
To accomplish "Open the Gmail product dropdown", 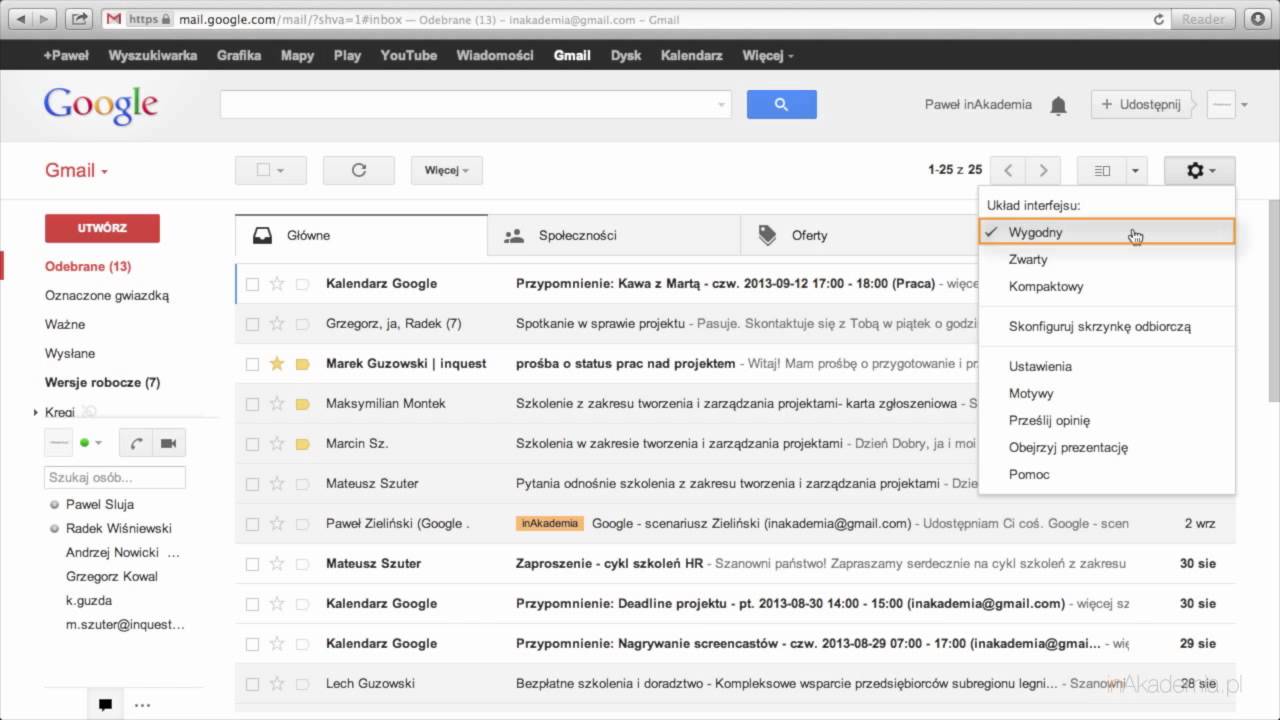I will (x=76, y=171).
